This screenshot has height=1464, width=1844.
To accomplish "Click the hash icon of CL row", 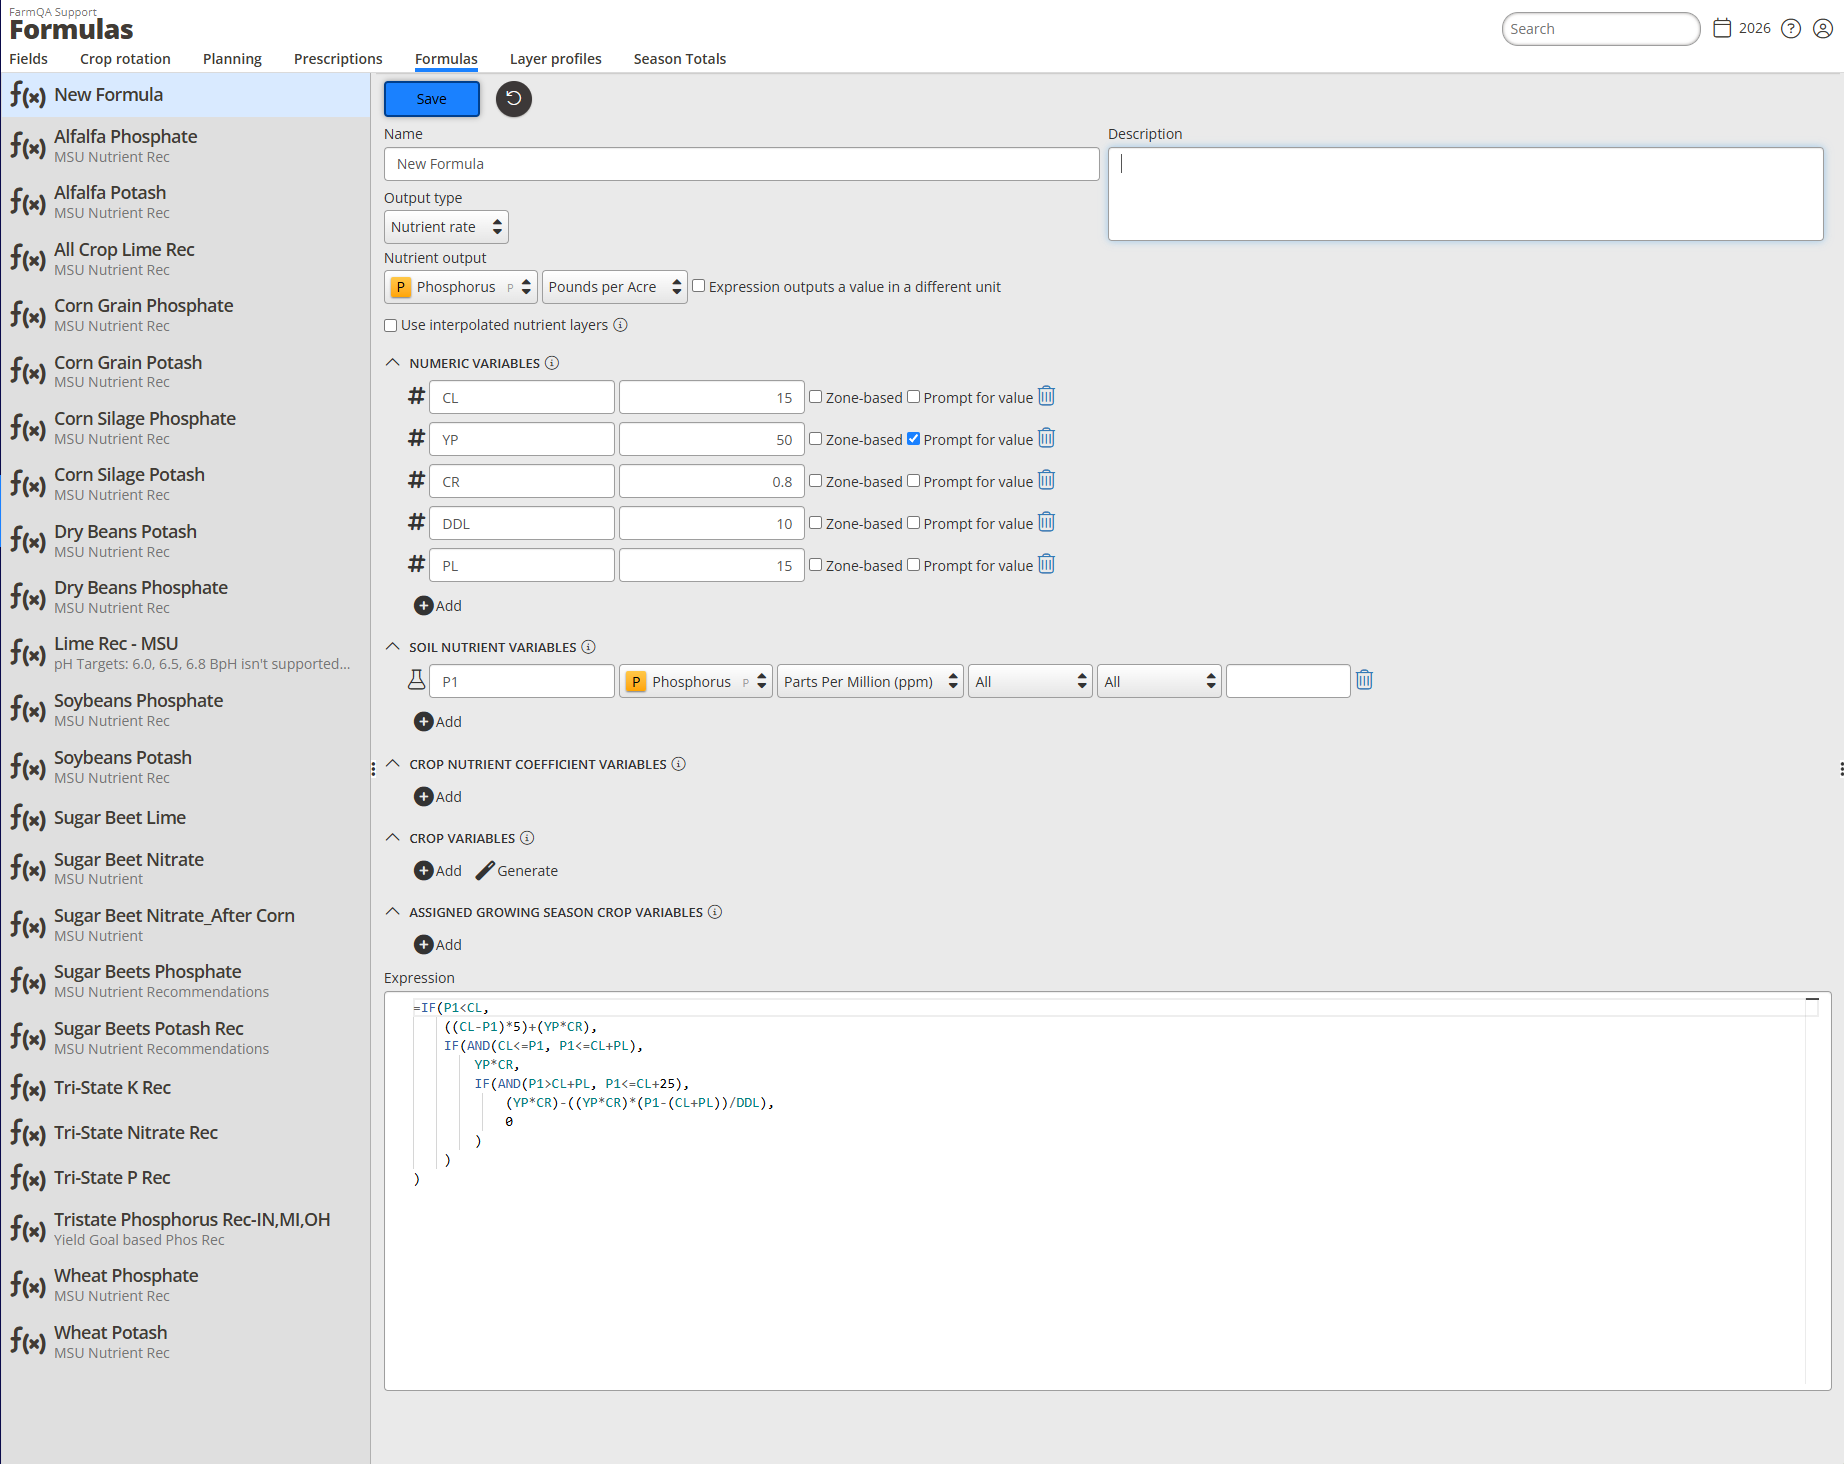I will (x=417, y=396).
